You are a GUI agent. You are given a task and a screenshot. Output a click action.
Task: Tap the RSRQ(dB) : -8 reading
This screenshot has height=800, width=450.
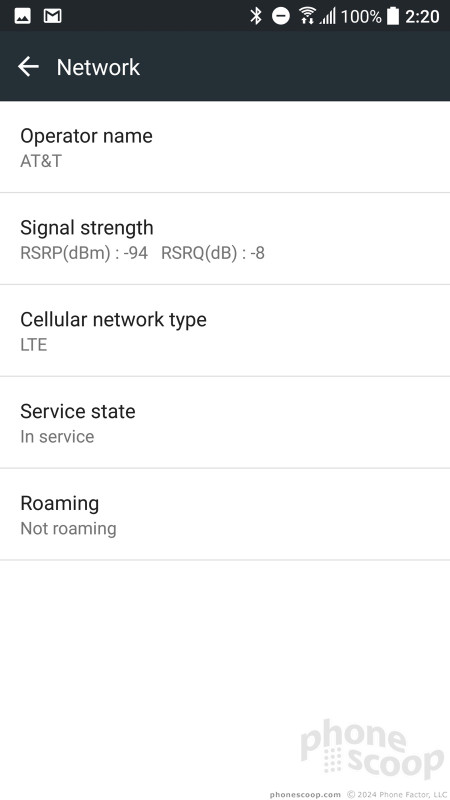coord(213,253)
